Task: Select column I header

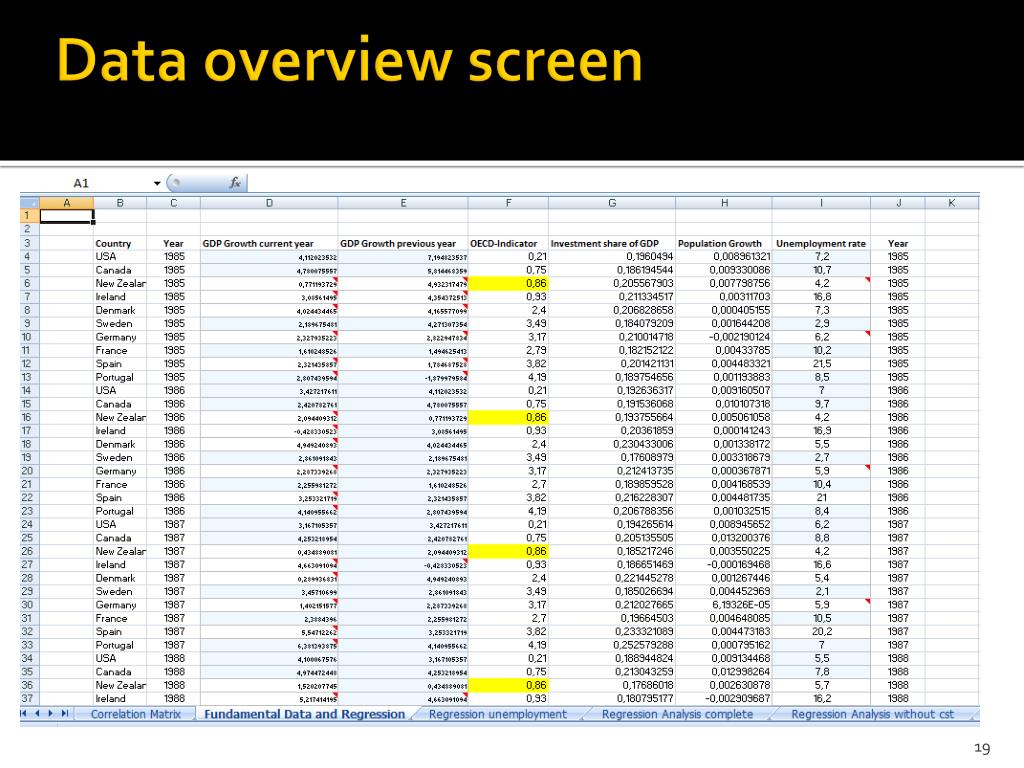Action: click(x=821, y=203)
